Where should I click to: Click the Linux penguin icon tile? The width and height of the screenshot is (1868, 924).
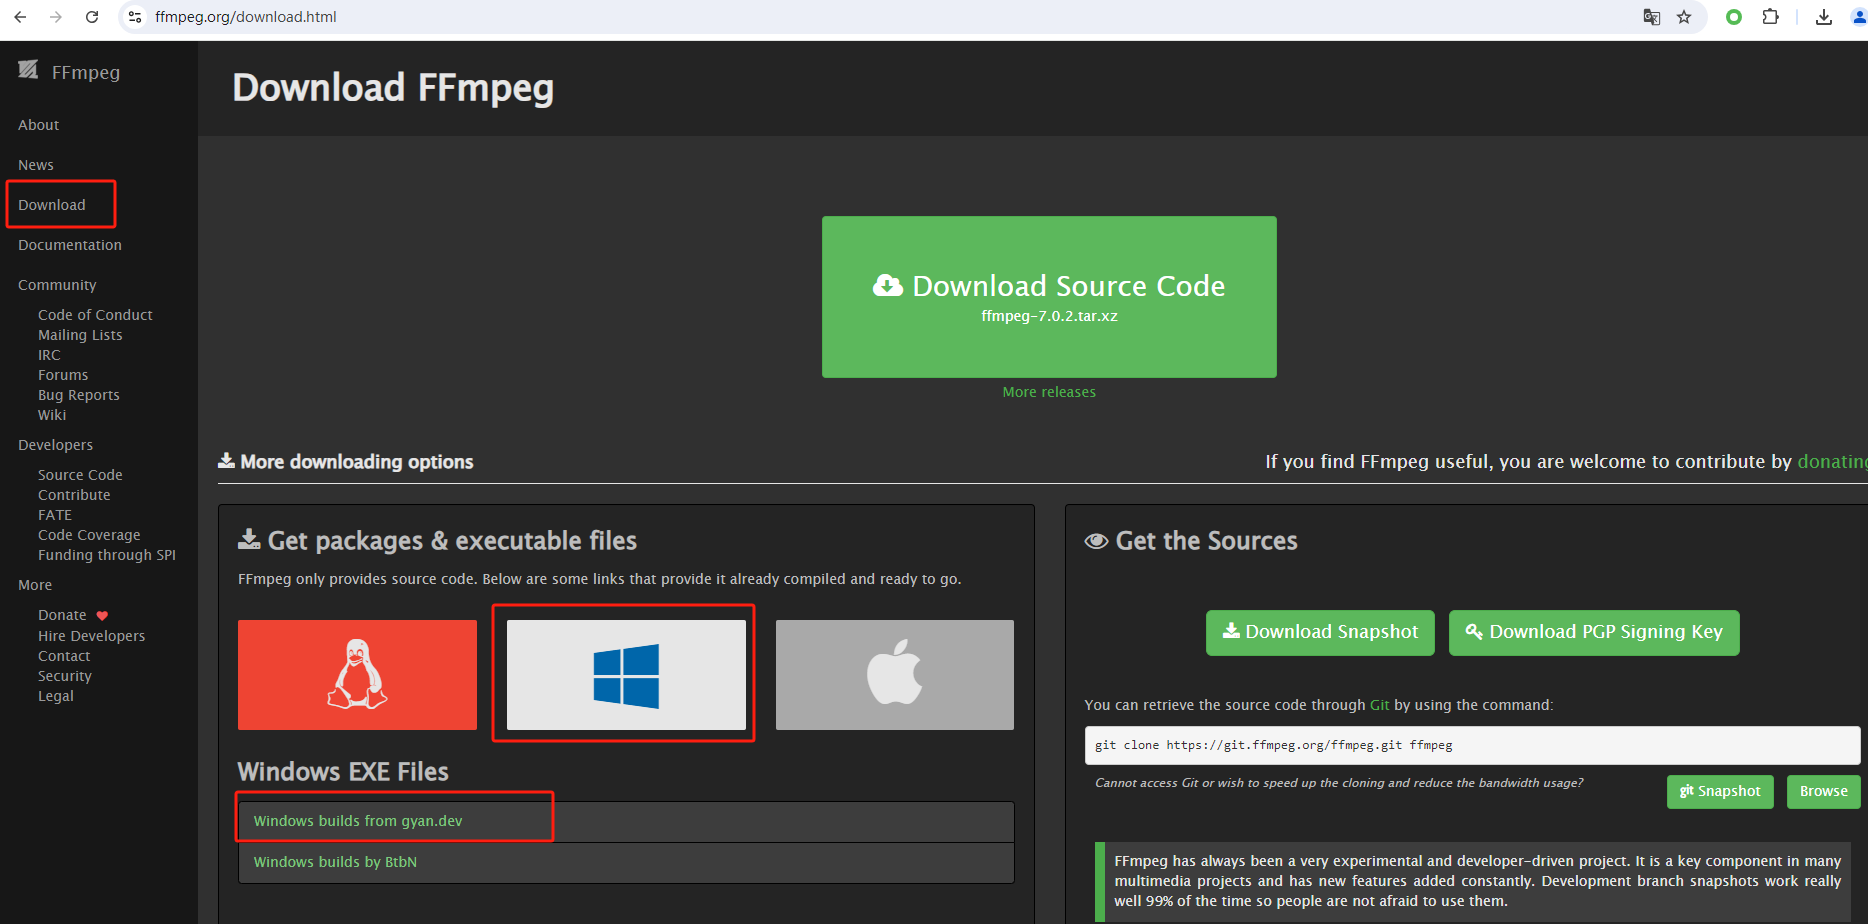click(x=357, y=675)
